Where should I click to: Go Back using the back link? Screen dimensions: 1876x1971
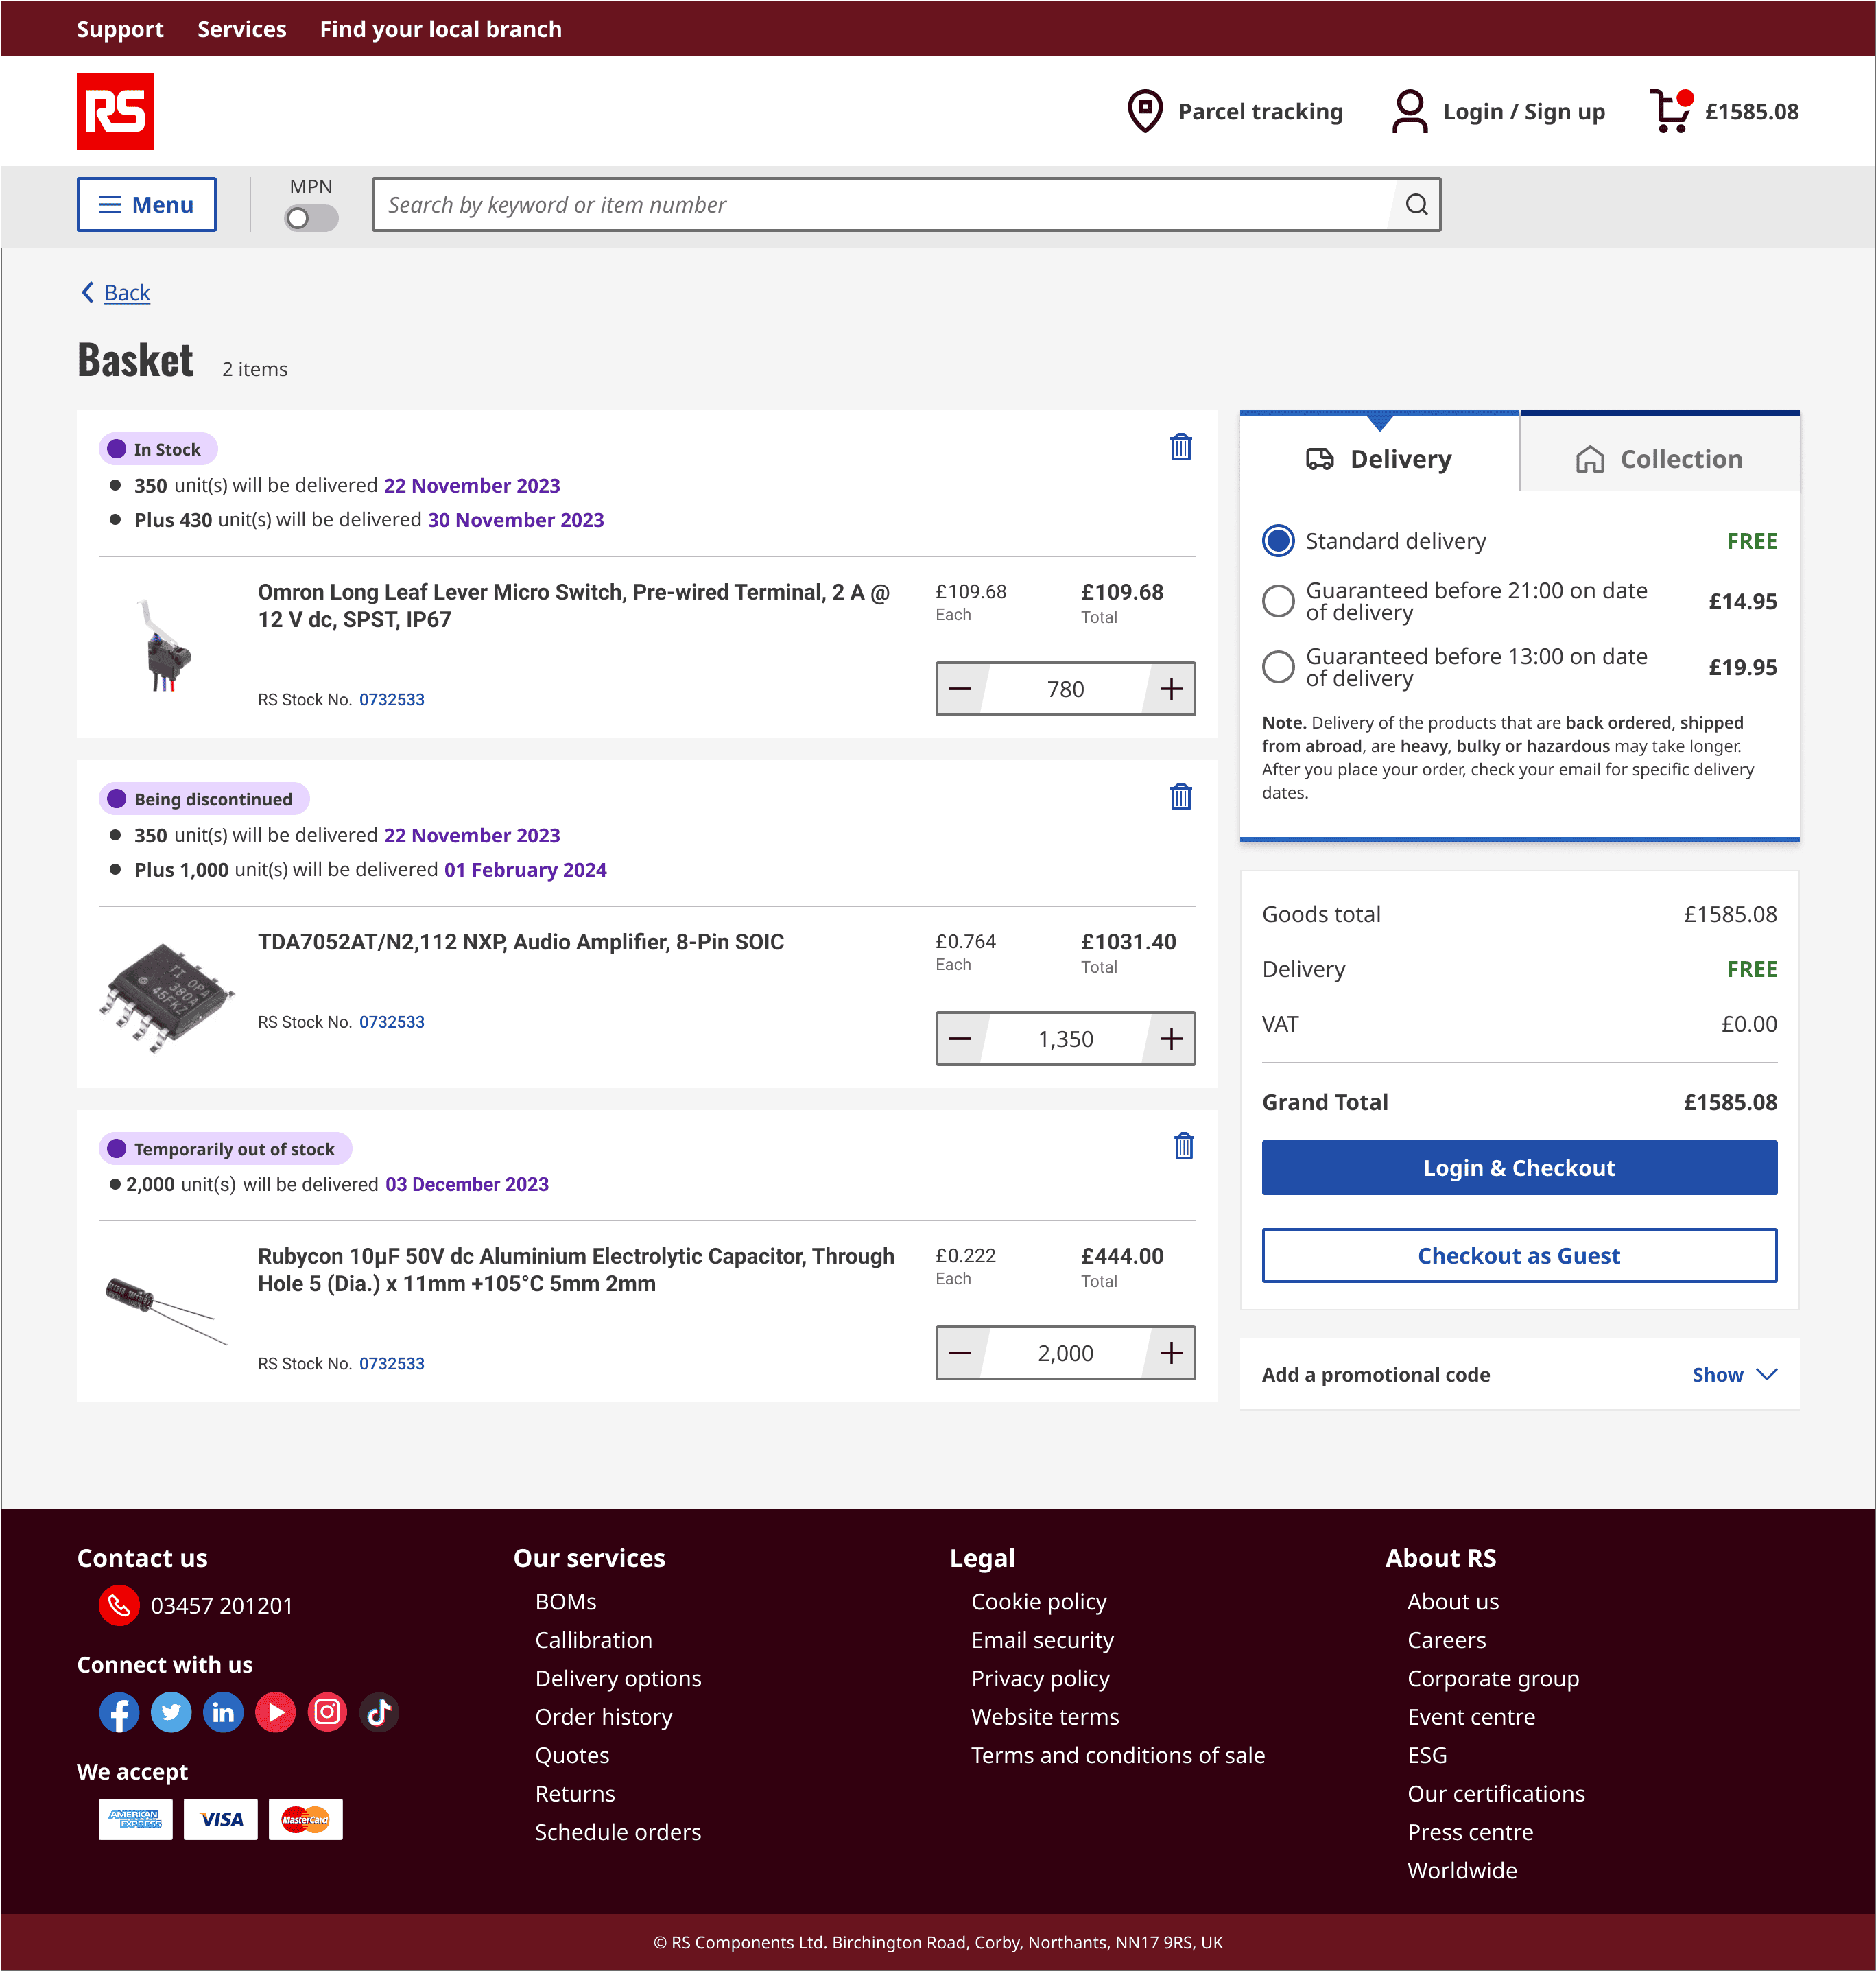tap(126, 293)
